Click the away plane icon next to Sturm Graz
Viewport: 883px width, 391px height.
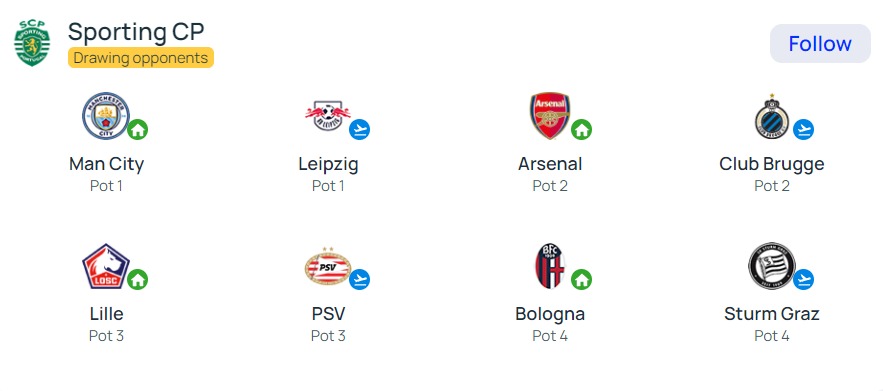[x=803, y=279]
